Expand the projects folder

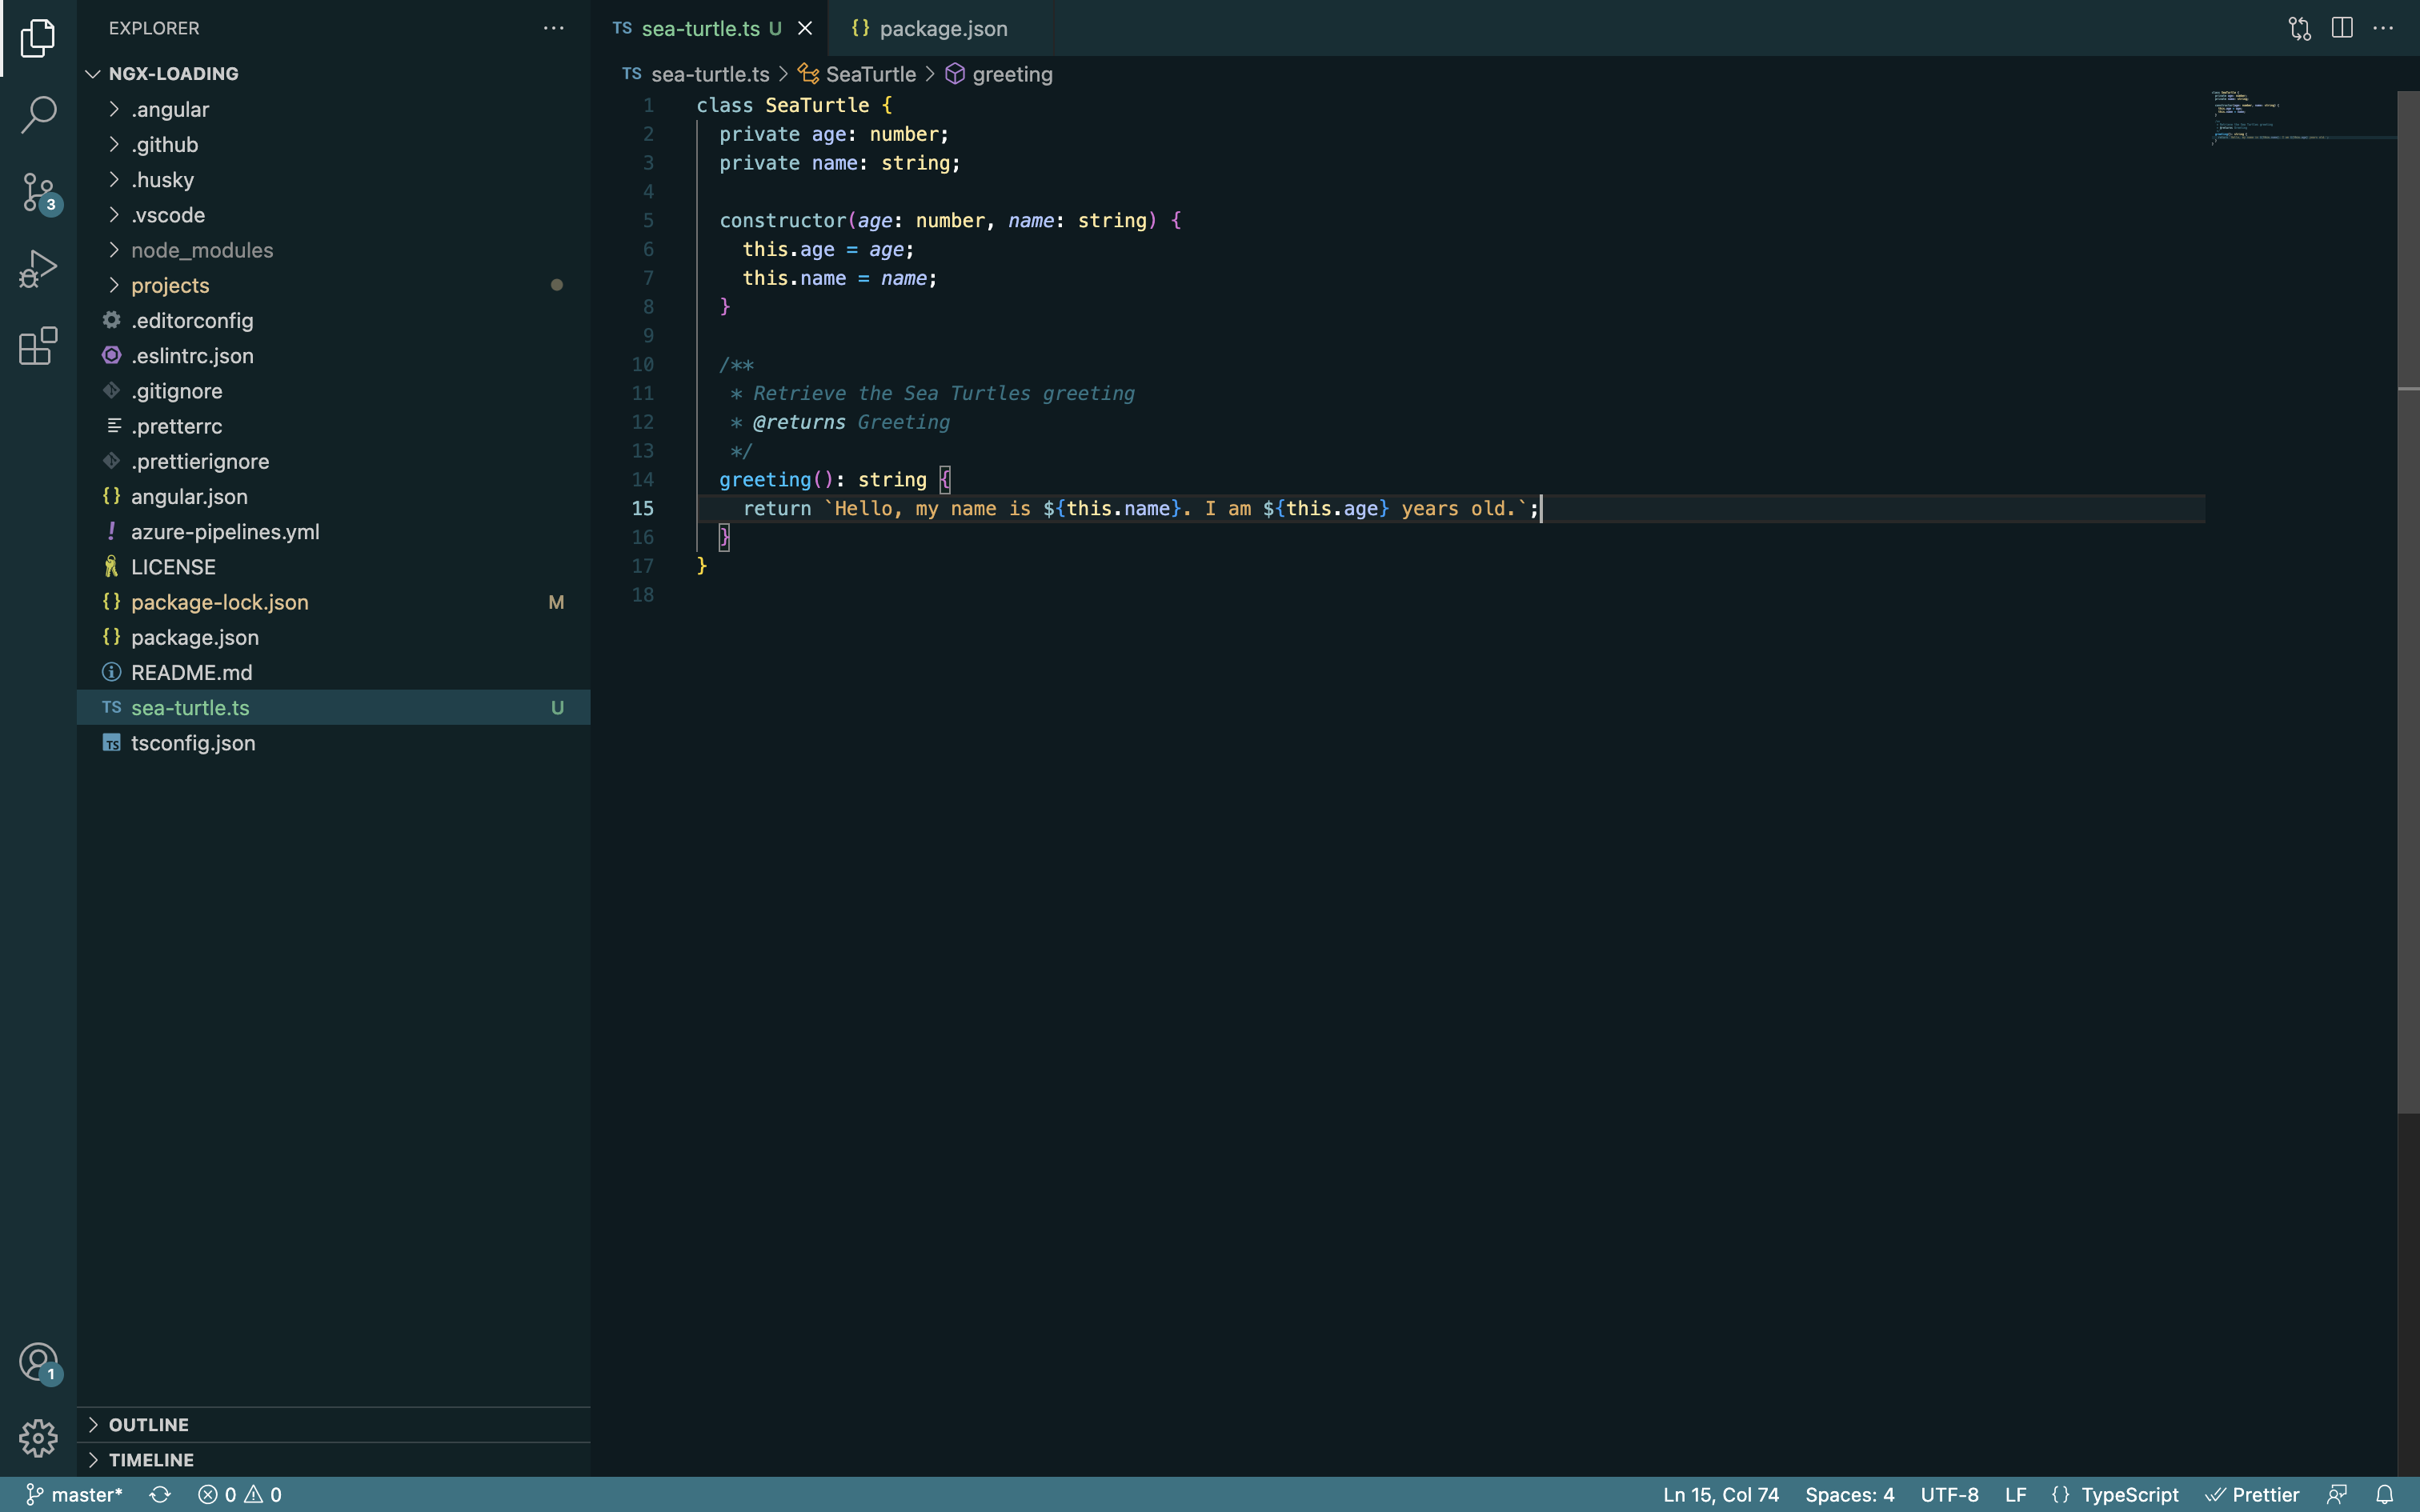170,285
